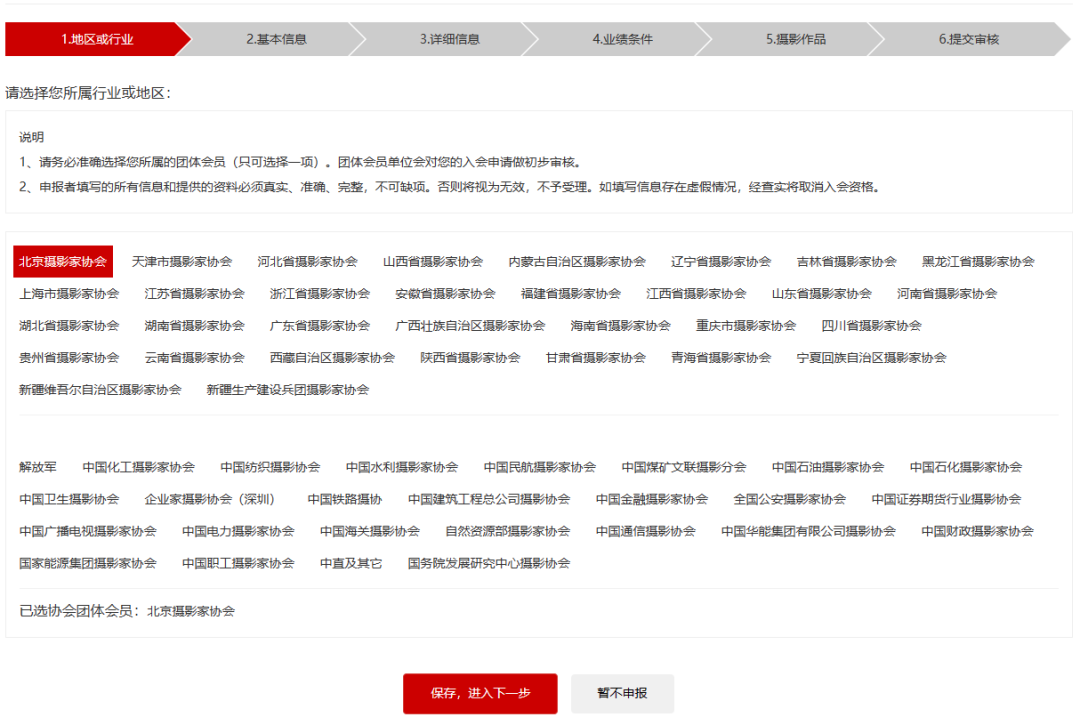Open step 4.业绩条件

click(623, 39)
